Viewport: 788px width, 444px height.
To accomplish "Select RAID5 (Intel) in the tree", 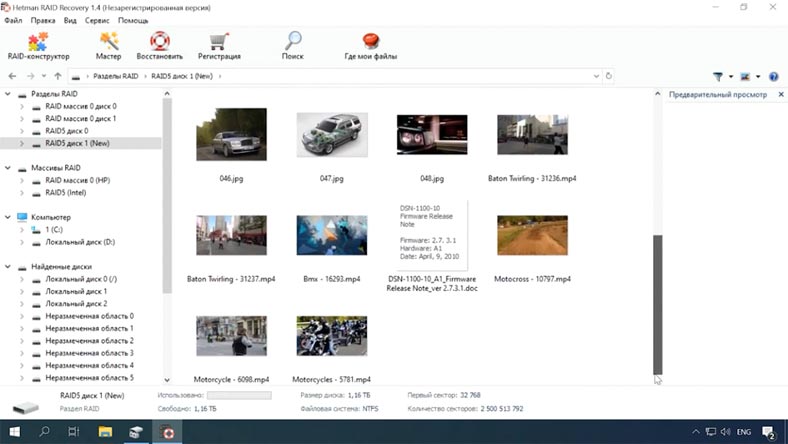I will (x=66, y=192).
